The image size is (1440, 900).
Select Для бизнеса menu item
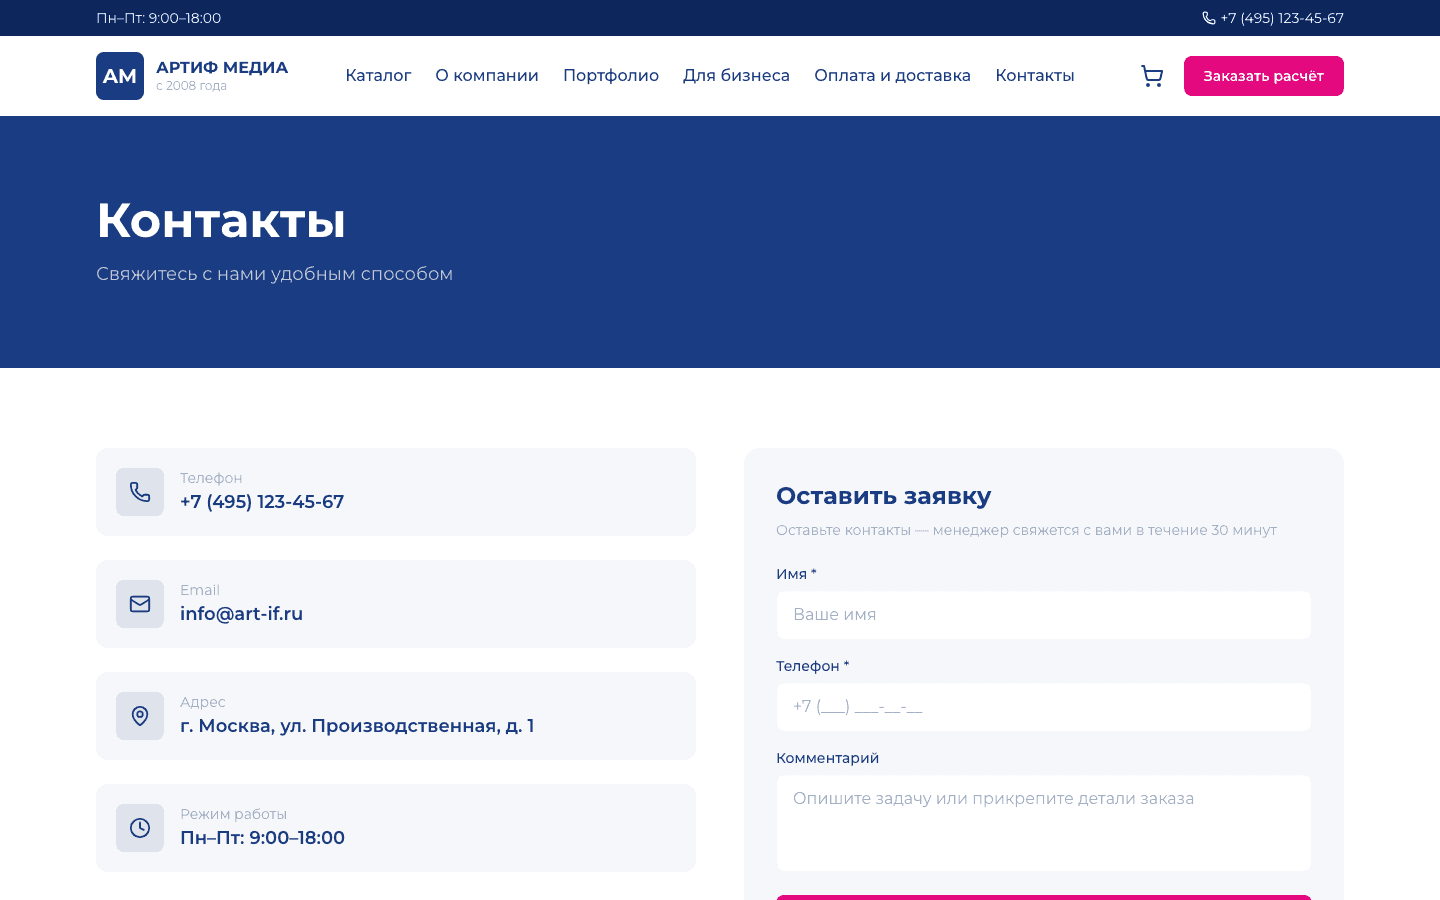pyautogui.click(x=736, y=76)
